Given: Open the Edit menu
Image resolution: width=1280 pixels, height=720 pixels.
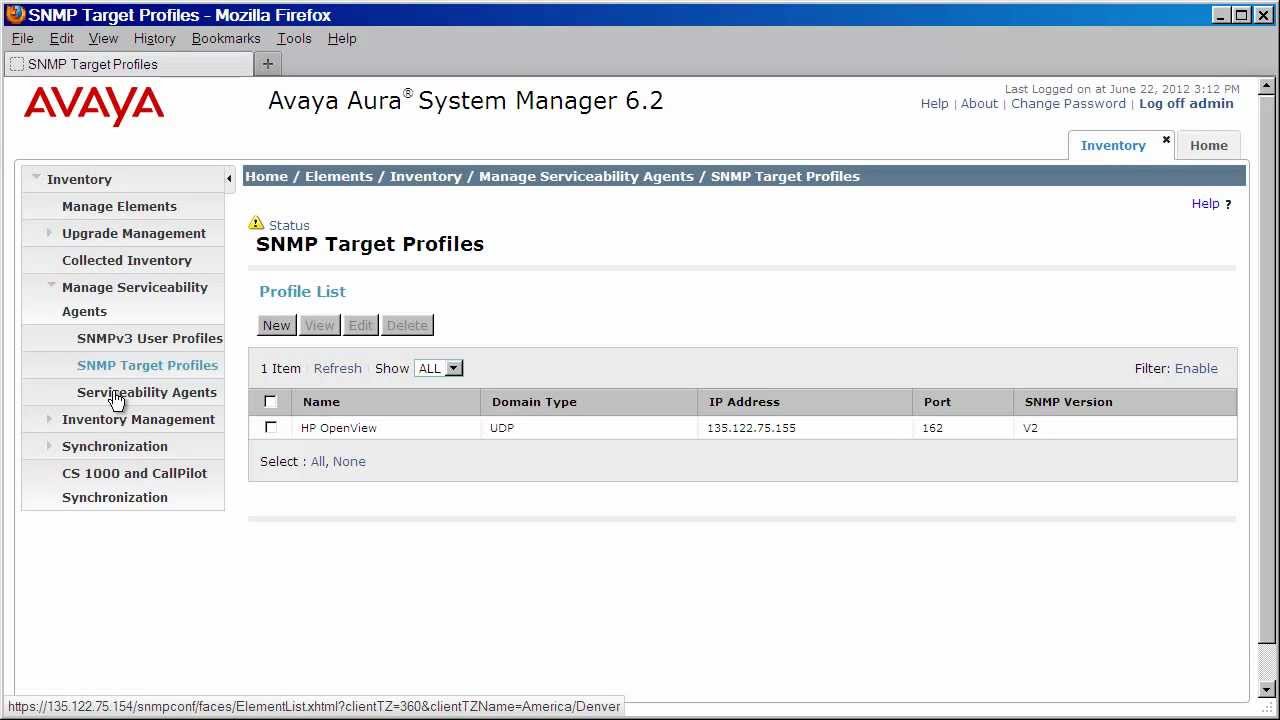Looking at the screenshot, I should [61, 38].
